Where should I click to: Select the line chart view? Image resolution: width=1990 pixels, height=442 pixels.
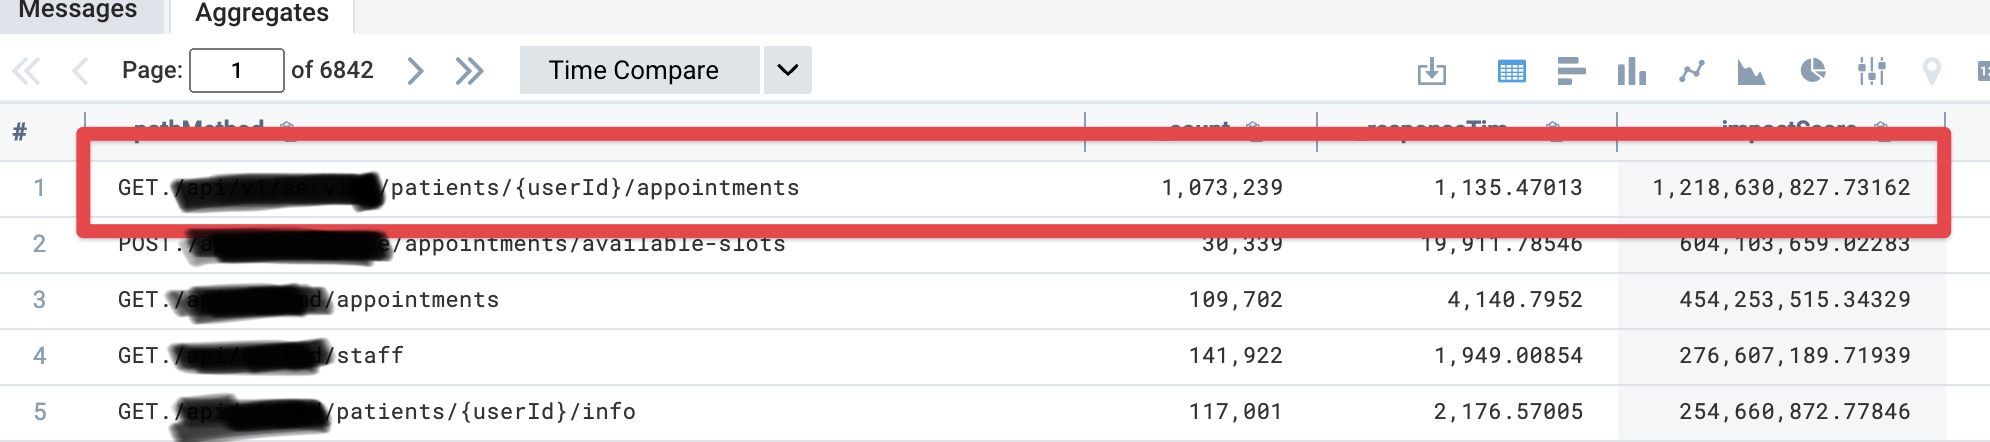click(1691, 71)
